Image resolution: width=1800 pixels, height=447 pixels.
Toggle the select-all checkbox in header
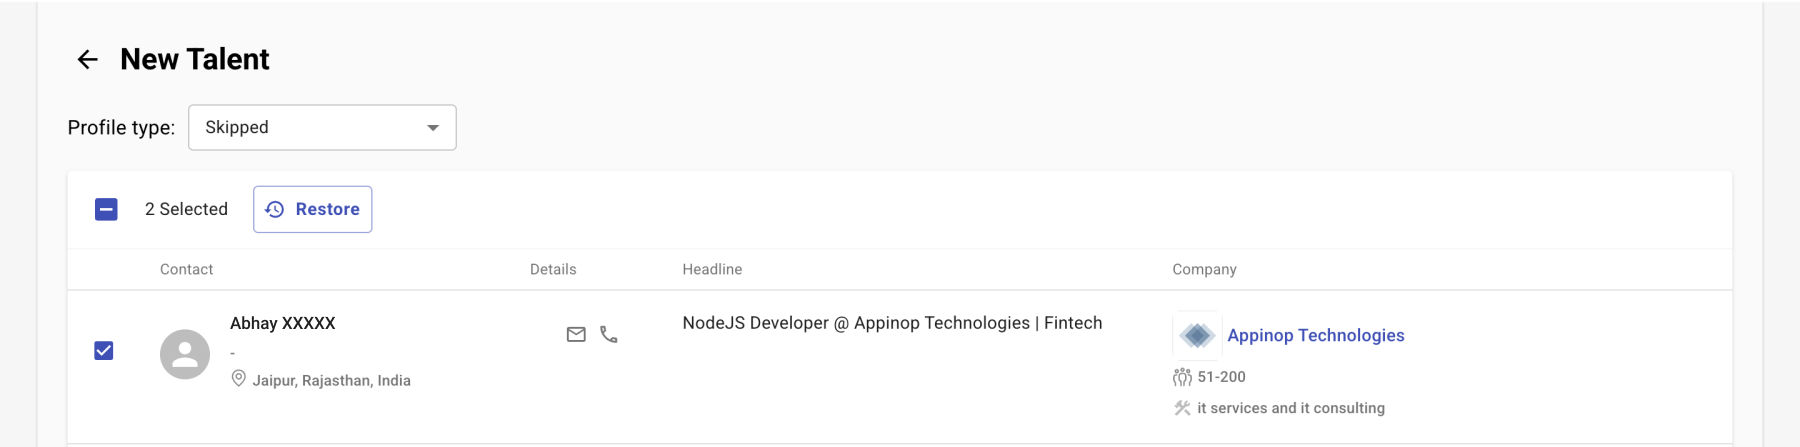[x=106, y=209]
